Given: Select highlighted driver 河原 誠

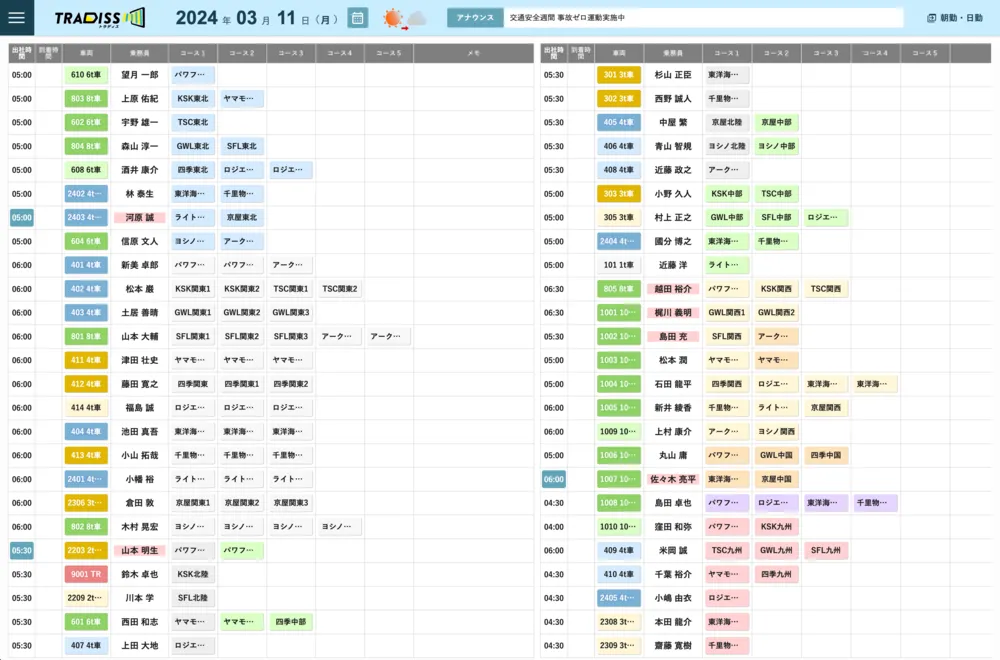Looking at the screenshot, I should 139,217.
